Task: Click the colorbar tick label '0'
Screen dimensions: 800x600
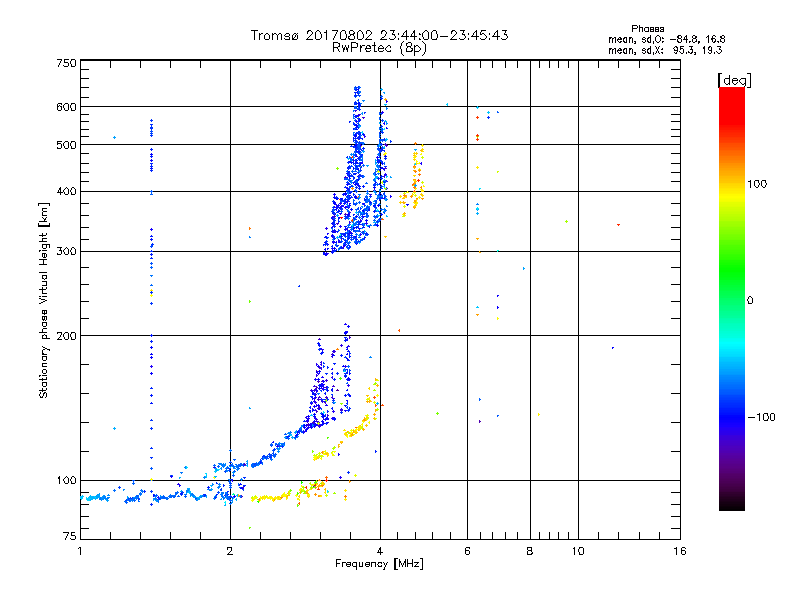Action: pyautogui.click(x=750, y=301)
